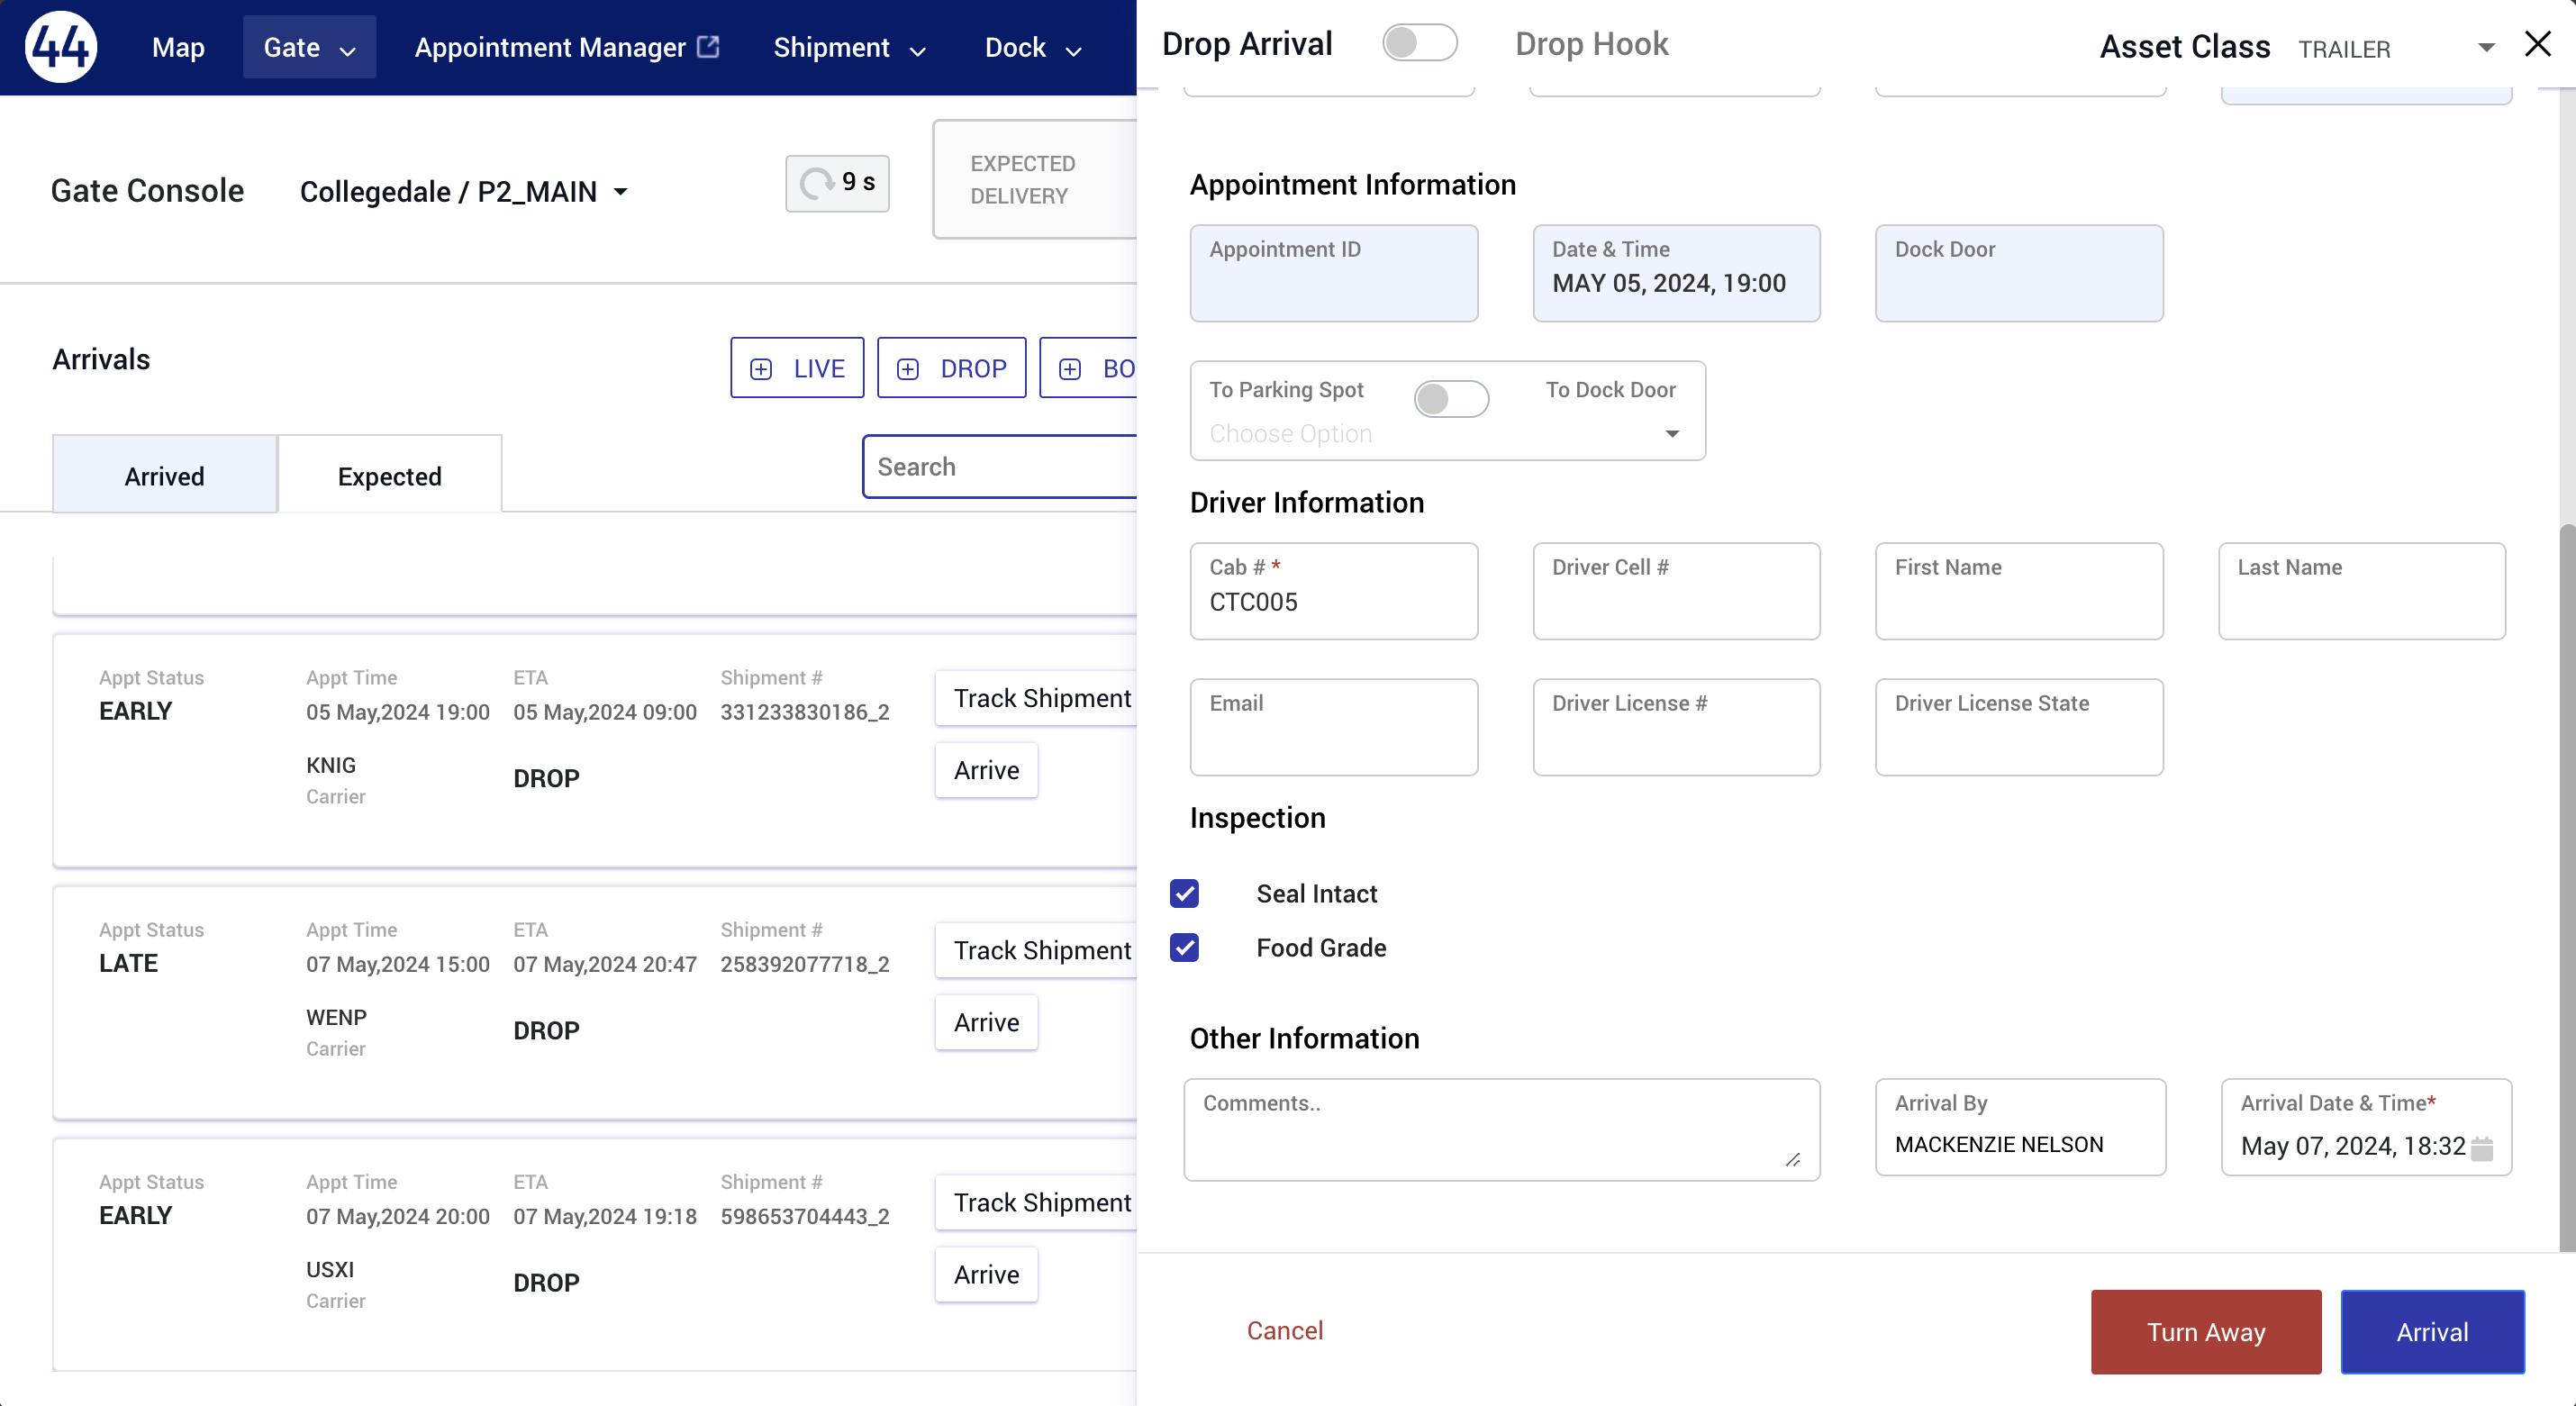This screenshot has height=1406, width=2576.
Task: Open the Map menu item
Action: [x=178, y=47]
